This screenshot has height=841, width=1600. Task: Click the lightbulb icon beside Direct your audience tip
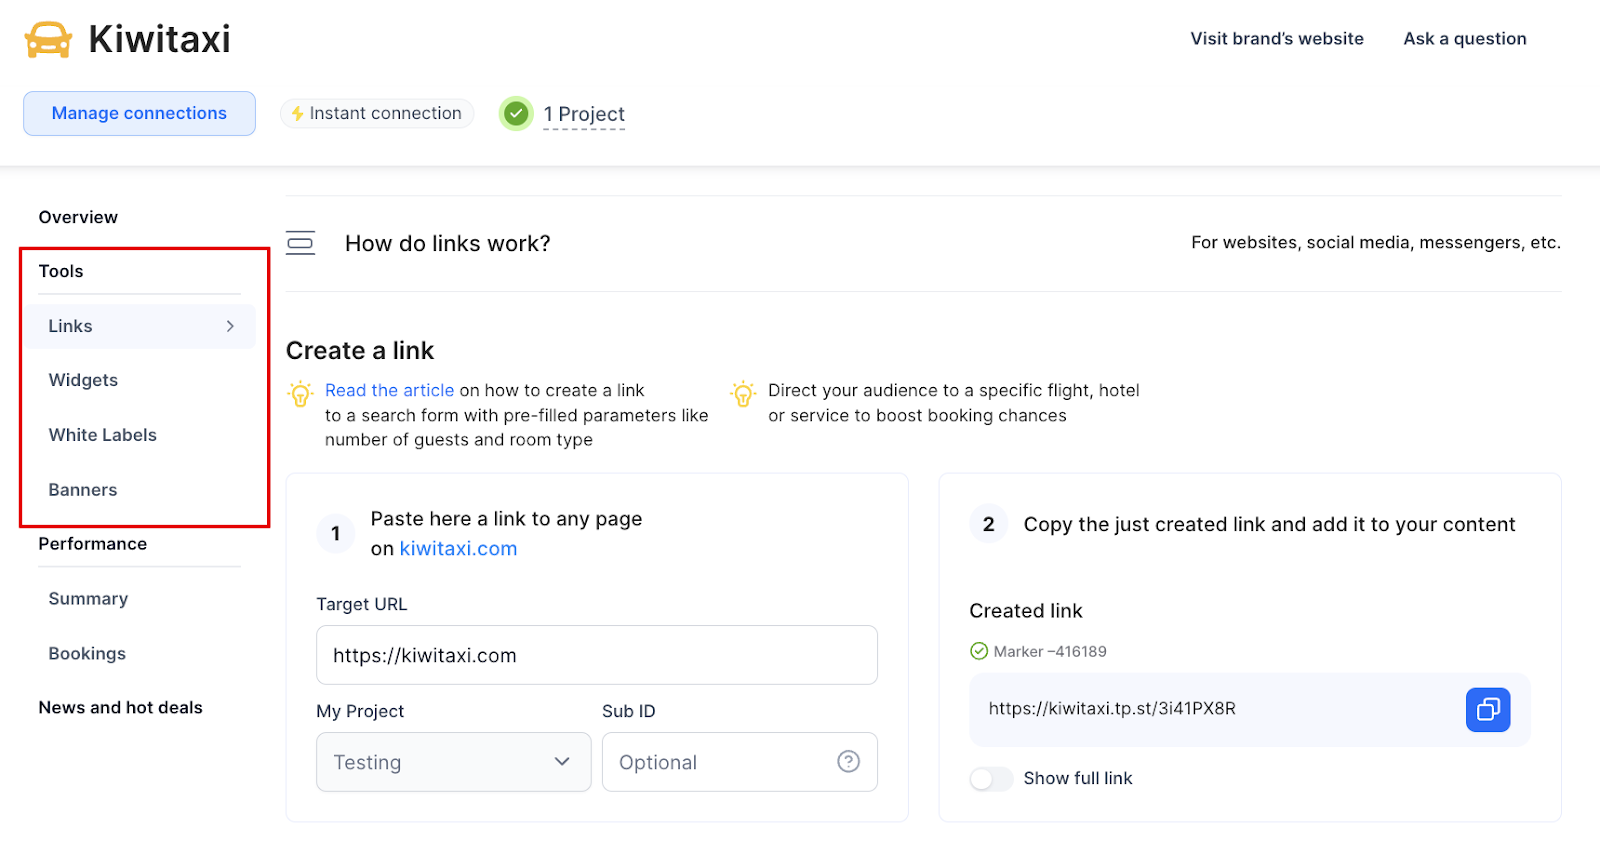tap(743, 393)
